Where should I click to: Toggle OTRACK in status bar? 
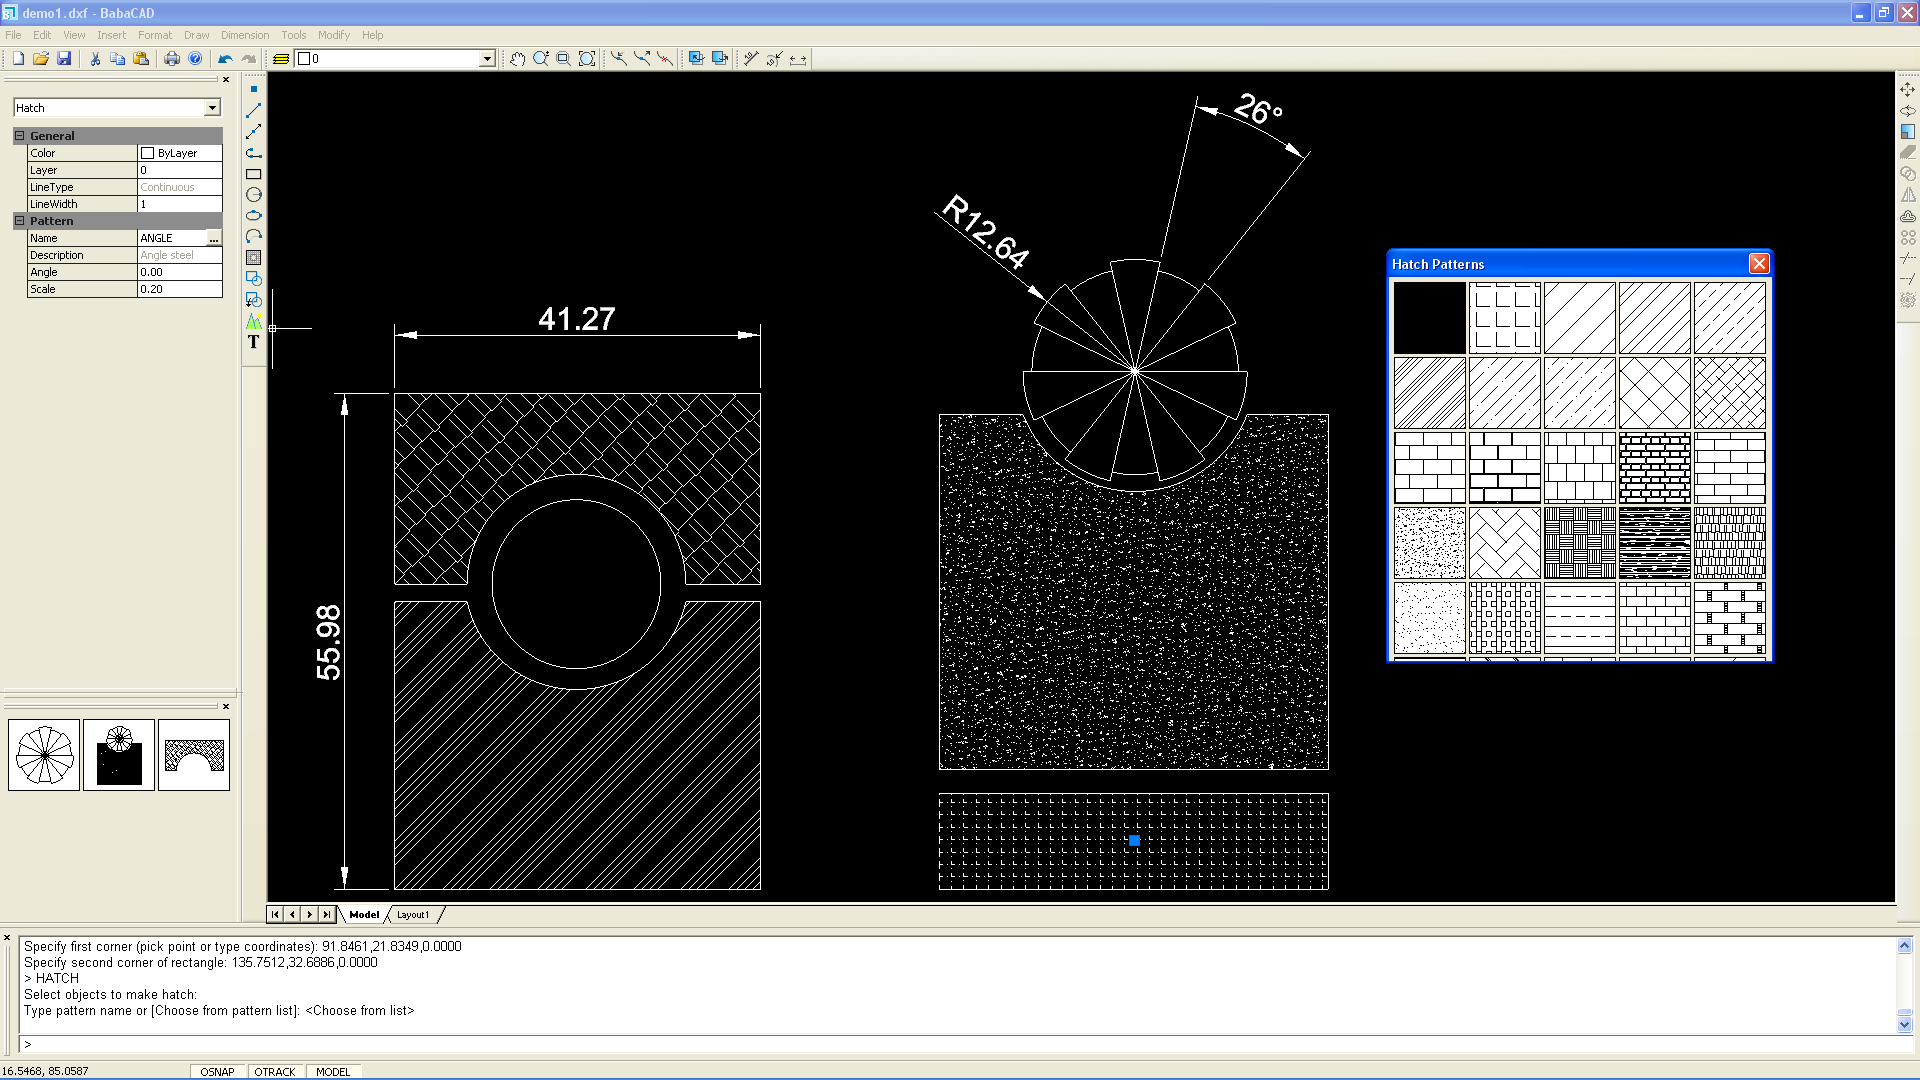pos(275,1071)
